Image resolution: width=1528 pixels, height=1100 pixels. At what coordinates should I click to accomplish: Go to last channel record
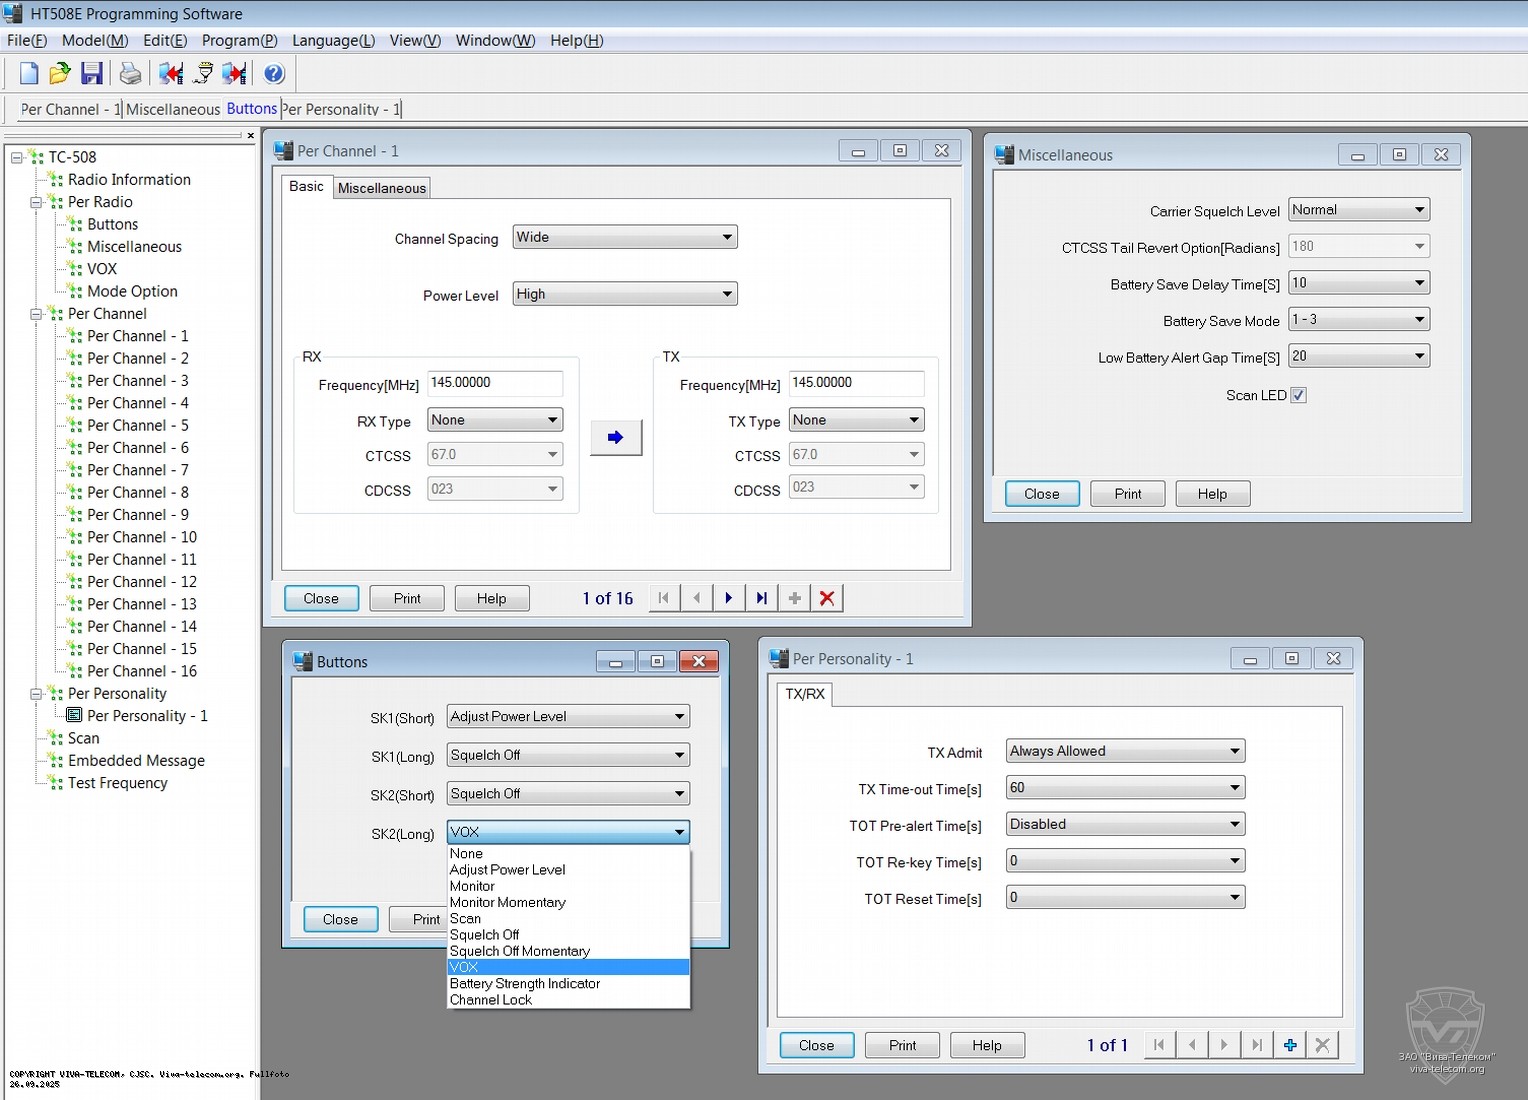(x=761, y=598)
